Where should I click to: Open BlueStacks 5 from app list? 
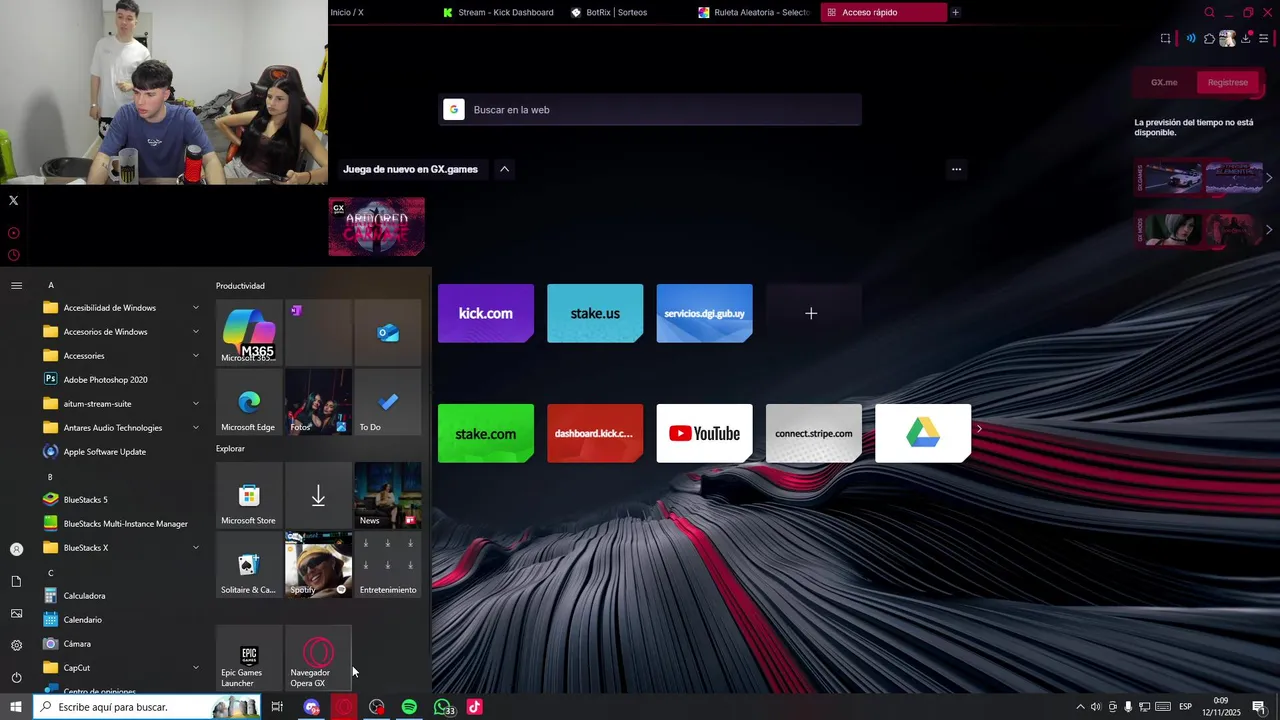(x=122, y=500)
